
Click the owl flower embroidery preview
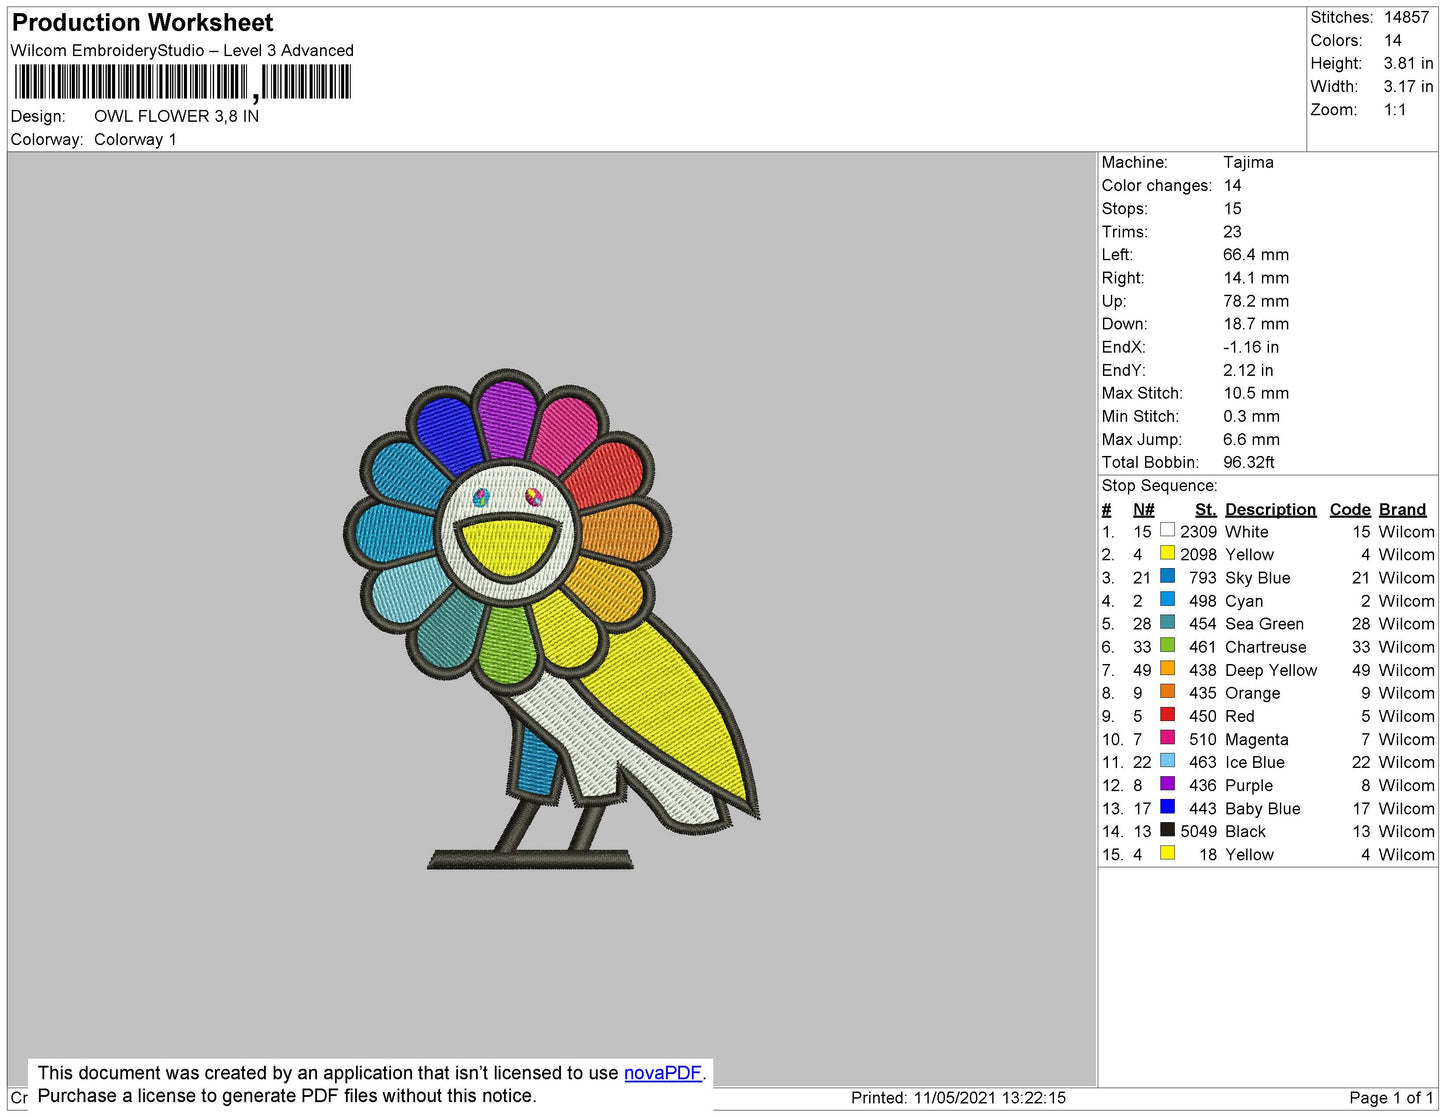[551, 619]
